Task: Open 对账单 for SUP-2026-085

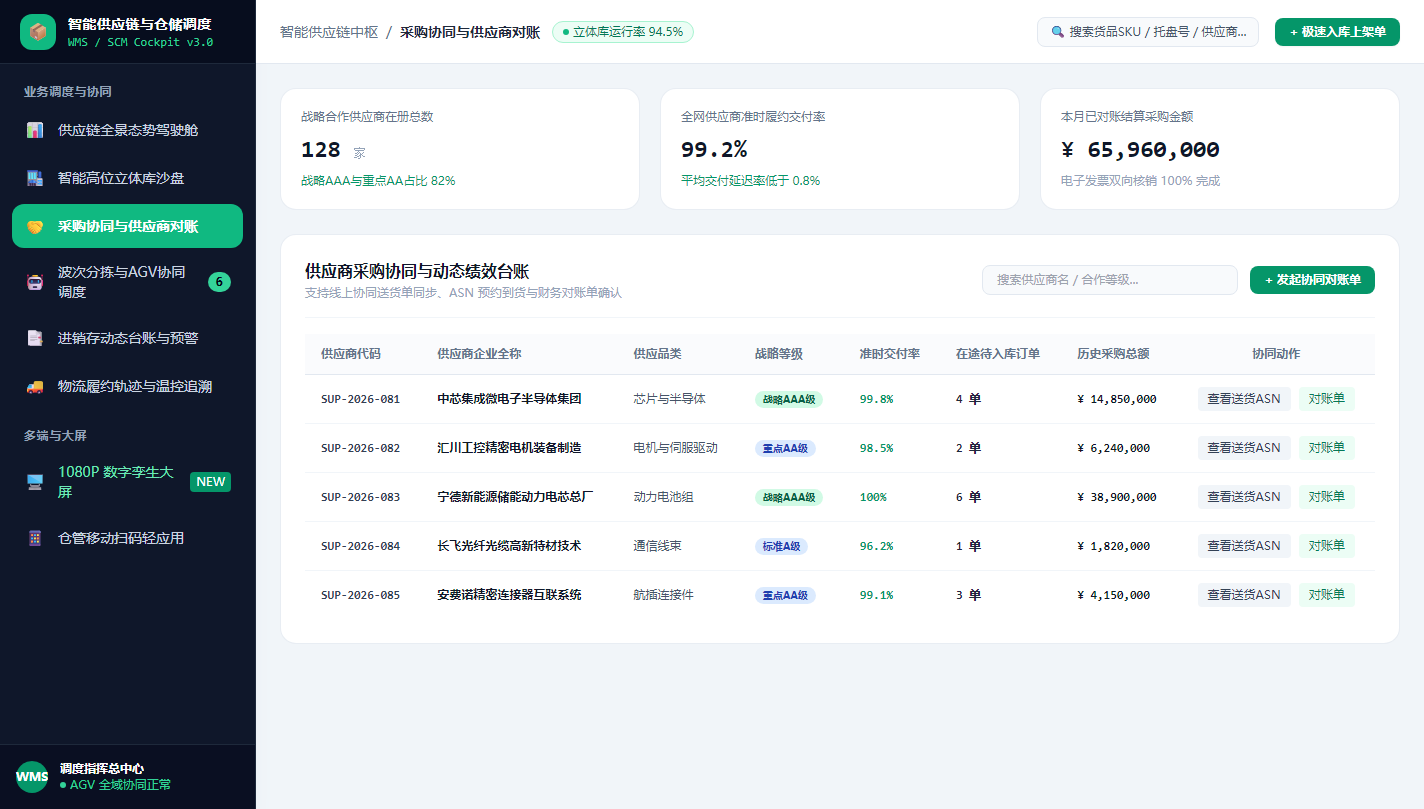Action: (x=1327, y=595)
